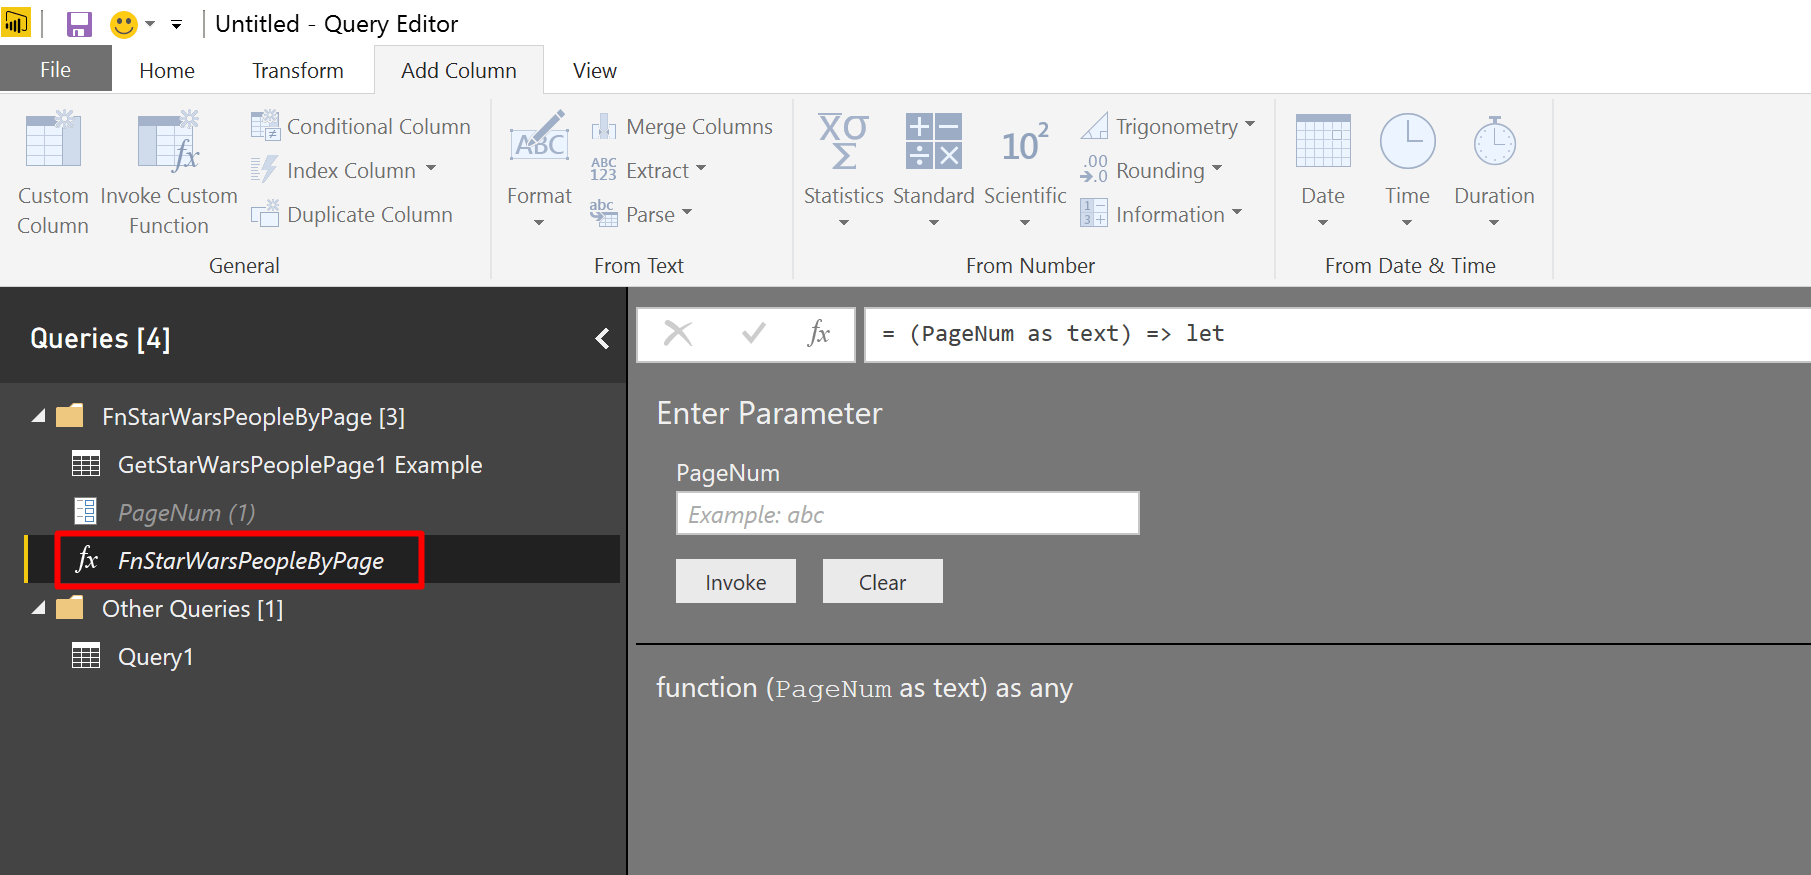Collapse the Queries pane with chevron
The image size is (1811, 875).
pyautogui.click(x=602, y=339)
